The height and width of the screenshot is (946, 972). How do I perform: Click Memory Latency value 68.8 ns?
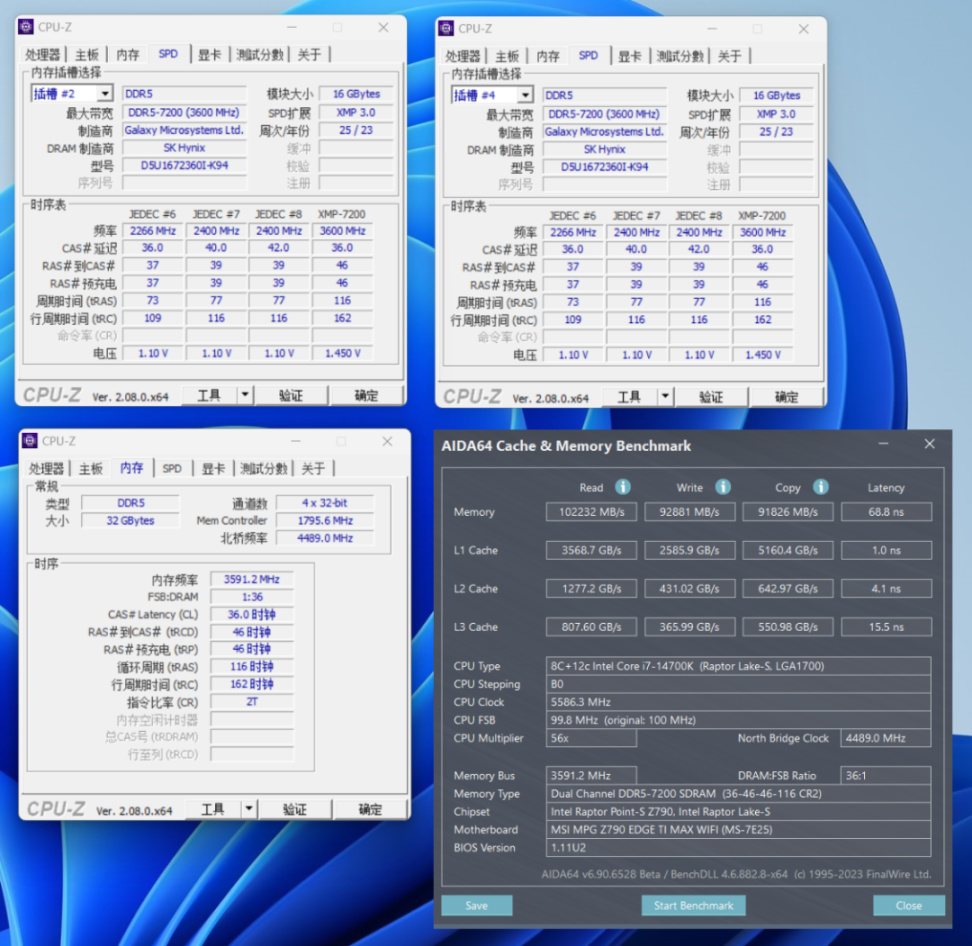[x=886, y=512]
